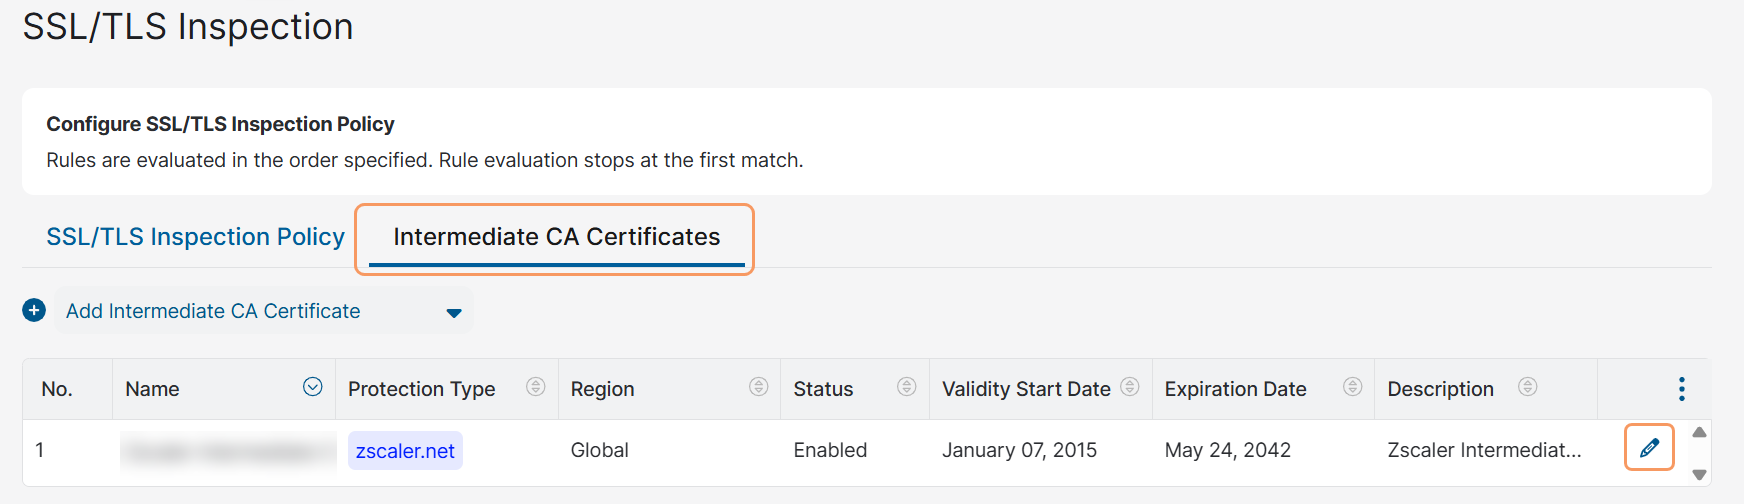Click the zscaler.net protection type tag

pos(405,451)
